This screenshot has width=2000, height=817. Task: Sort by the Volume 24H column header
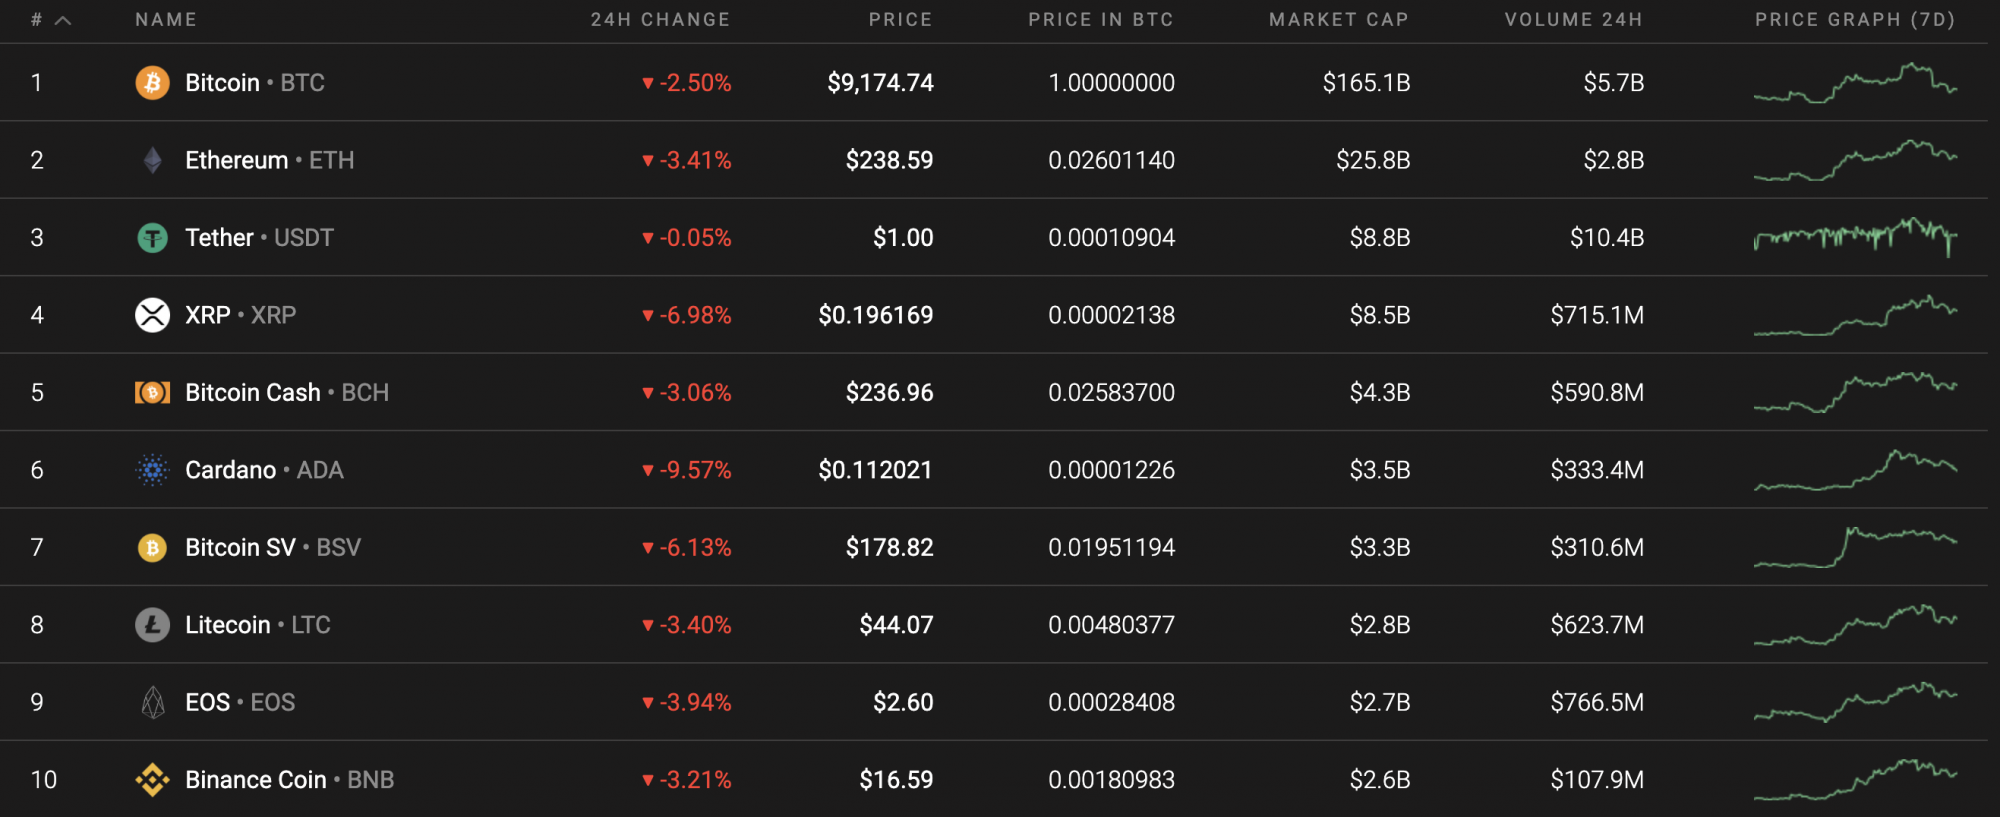click(x=1574, y=20)
